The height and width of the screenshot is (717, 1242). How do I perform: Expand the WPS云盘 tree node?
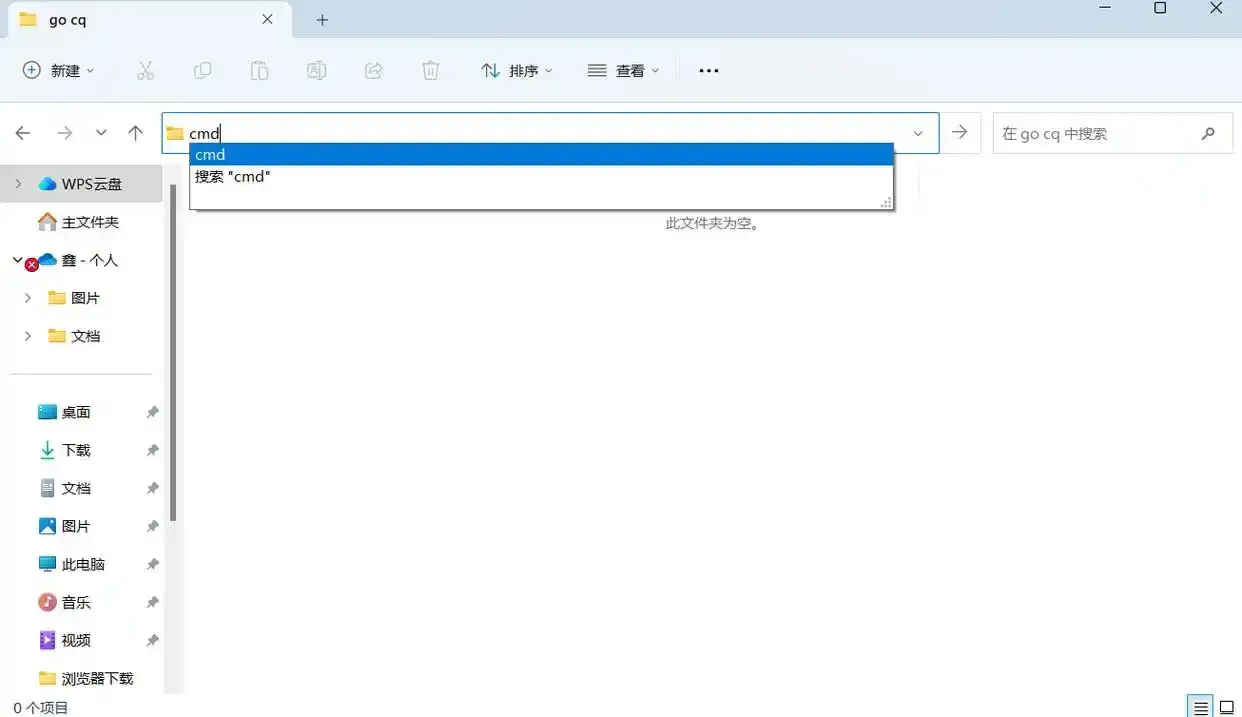18,184
